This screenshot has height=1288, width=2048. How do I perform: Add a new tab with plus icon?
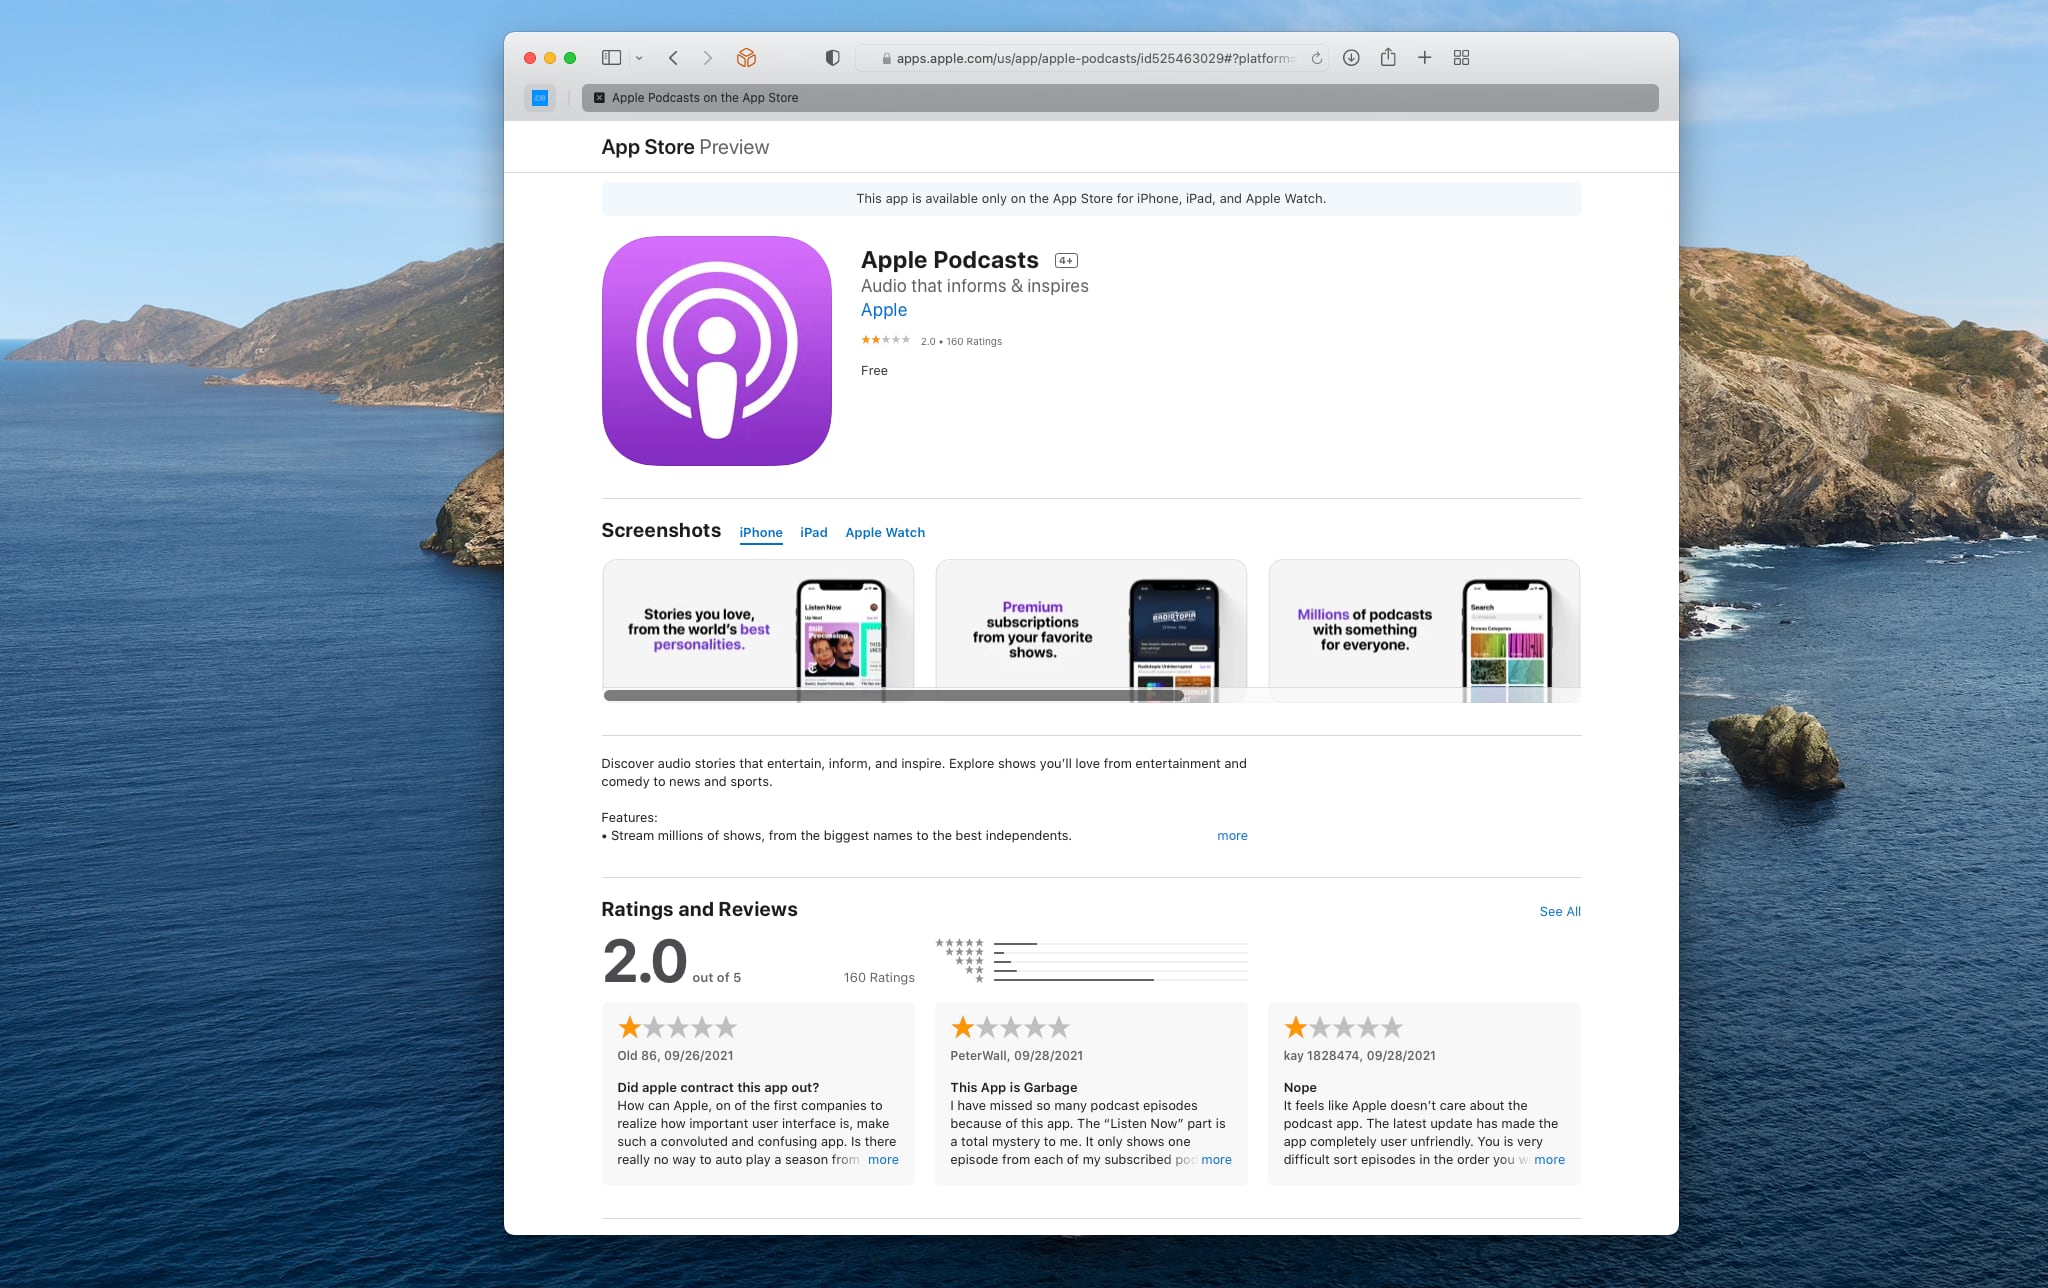1425,58
